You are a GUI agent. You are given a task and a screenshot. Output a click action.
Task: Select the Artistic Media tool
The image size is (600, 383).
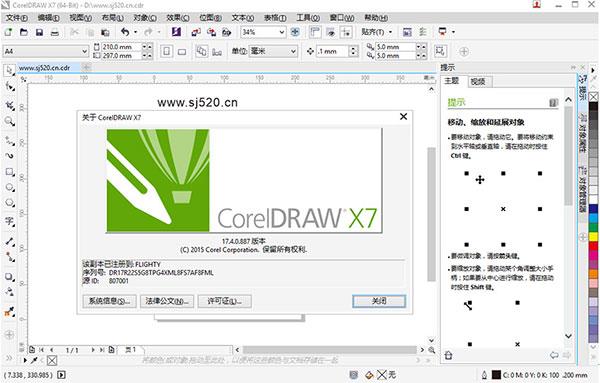pyautogui.click(x=10, y=156)
